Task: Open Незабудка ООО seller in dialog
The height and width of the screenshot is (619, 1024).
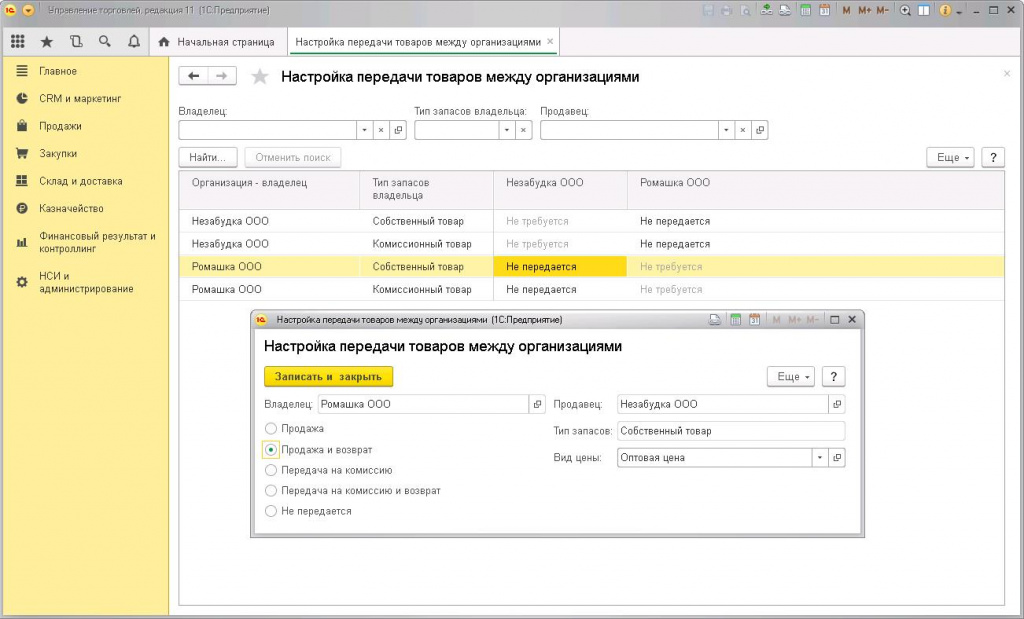Action: (837, 404)
